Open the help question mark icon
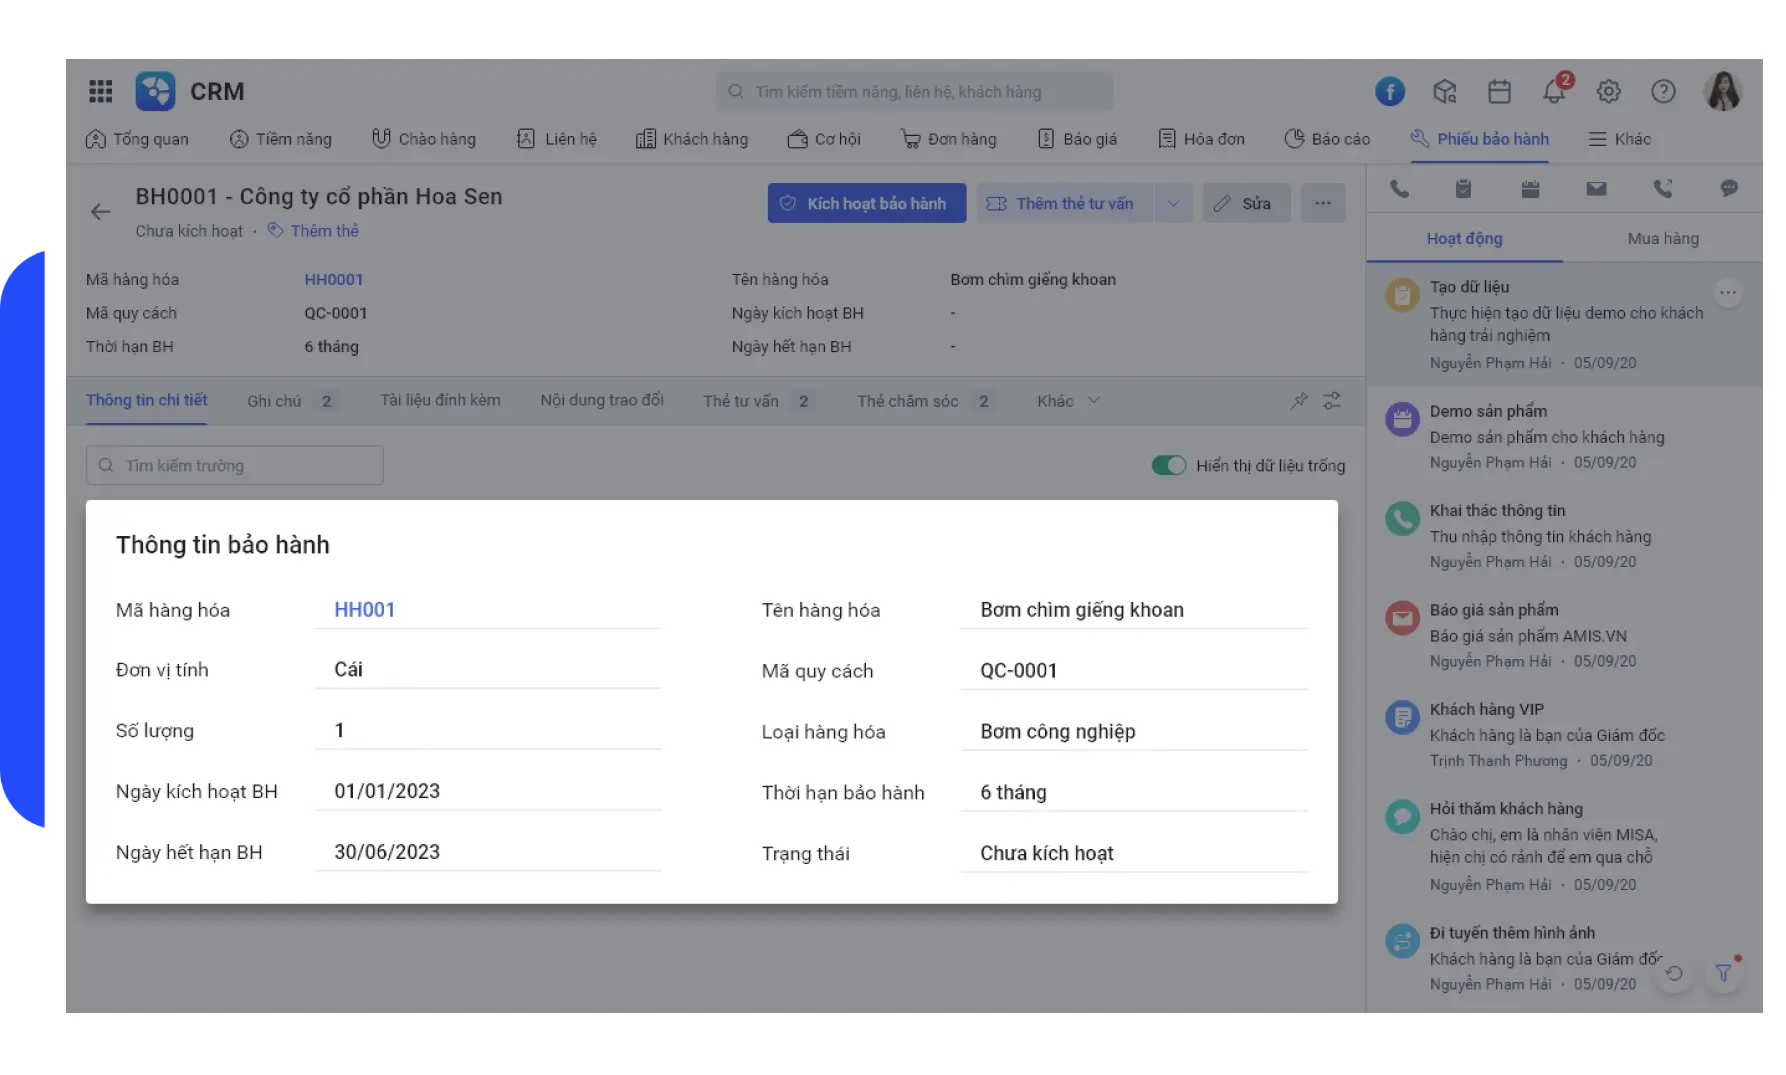This screenshot has width=1786, height=1075. [x=1663, y=91]
